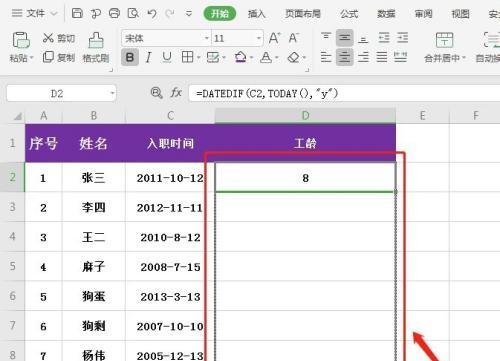Click the formula bar with DATEDIF formula
The image size is (500, 361).
[x=343, y=93]
